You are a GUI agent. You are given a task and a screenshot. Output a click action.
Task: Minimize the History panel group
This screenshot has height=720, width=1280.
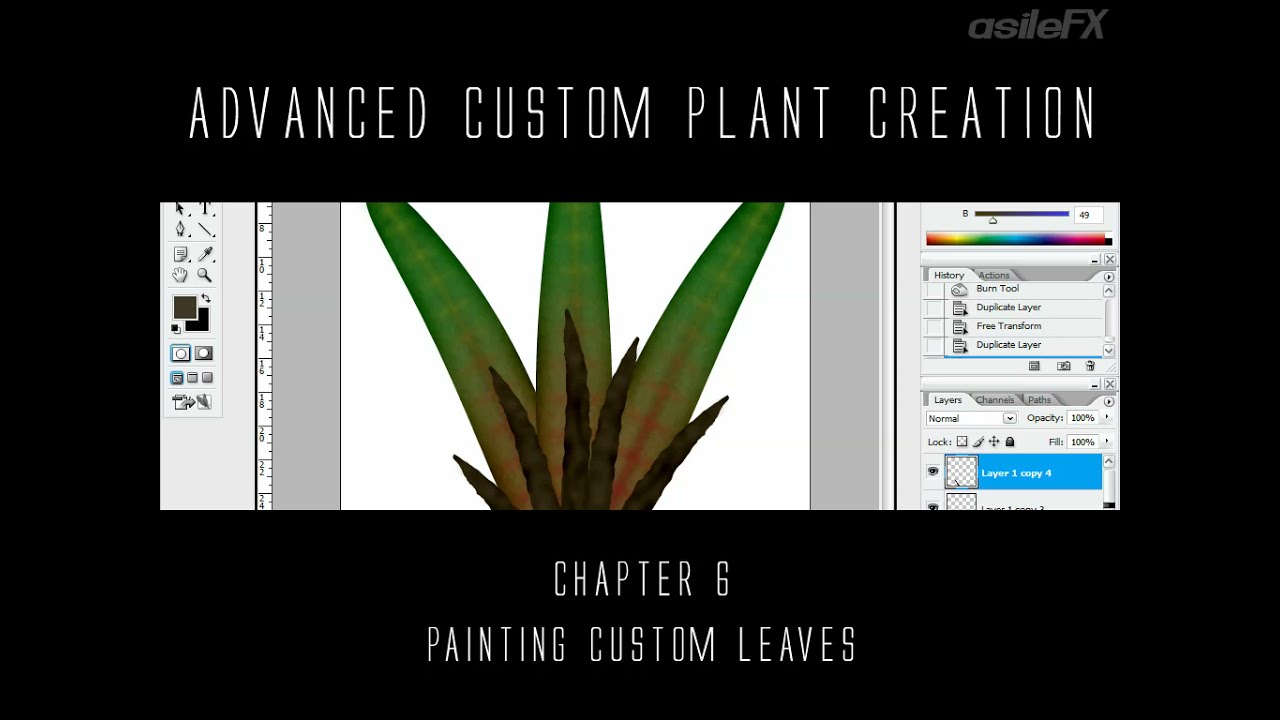point(1095,260)
